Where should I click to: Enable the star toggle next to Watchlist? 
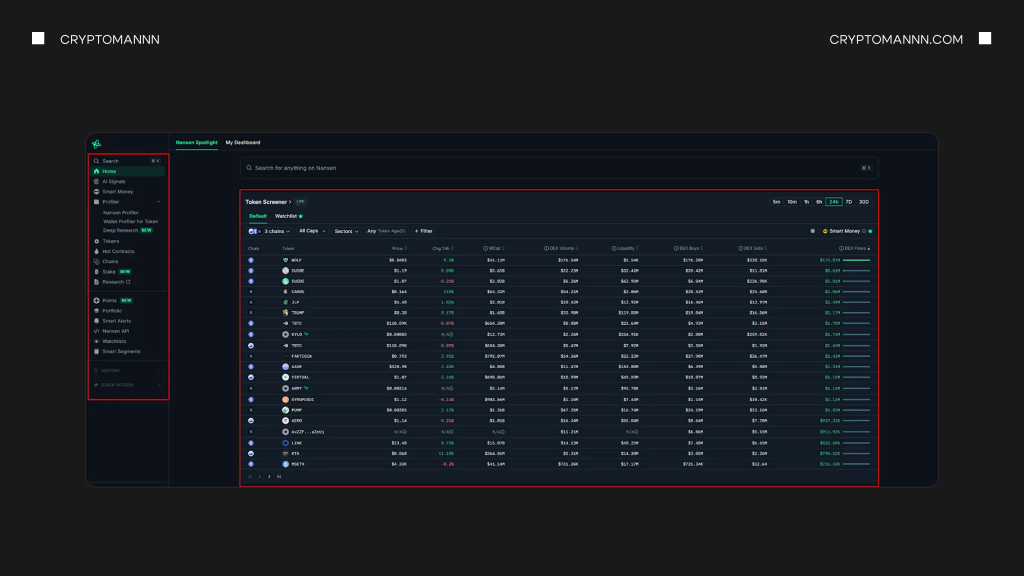[x=301, y=216]
